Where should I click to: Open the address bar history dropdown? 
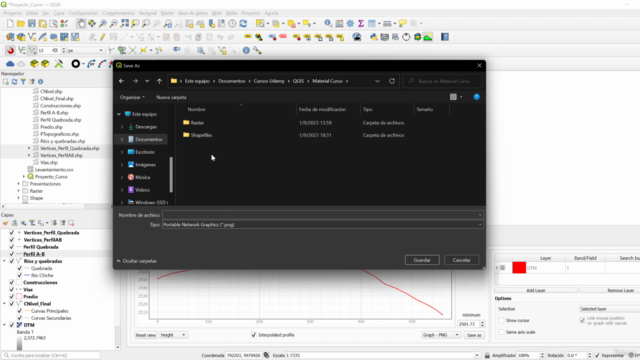pos(377,81)
